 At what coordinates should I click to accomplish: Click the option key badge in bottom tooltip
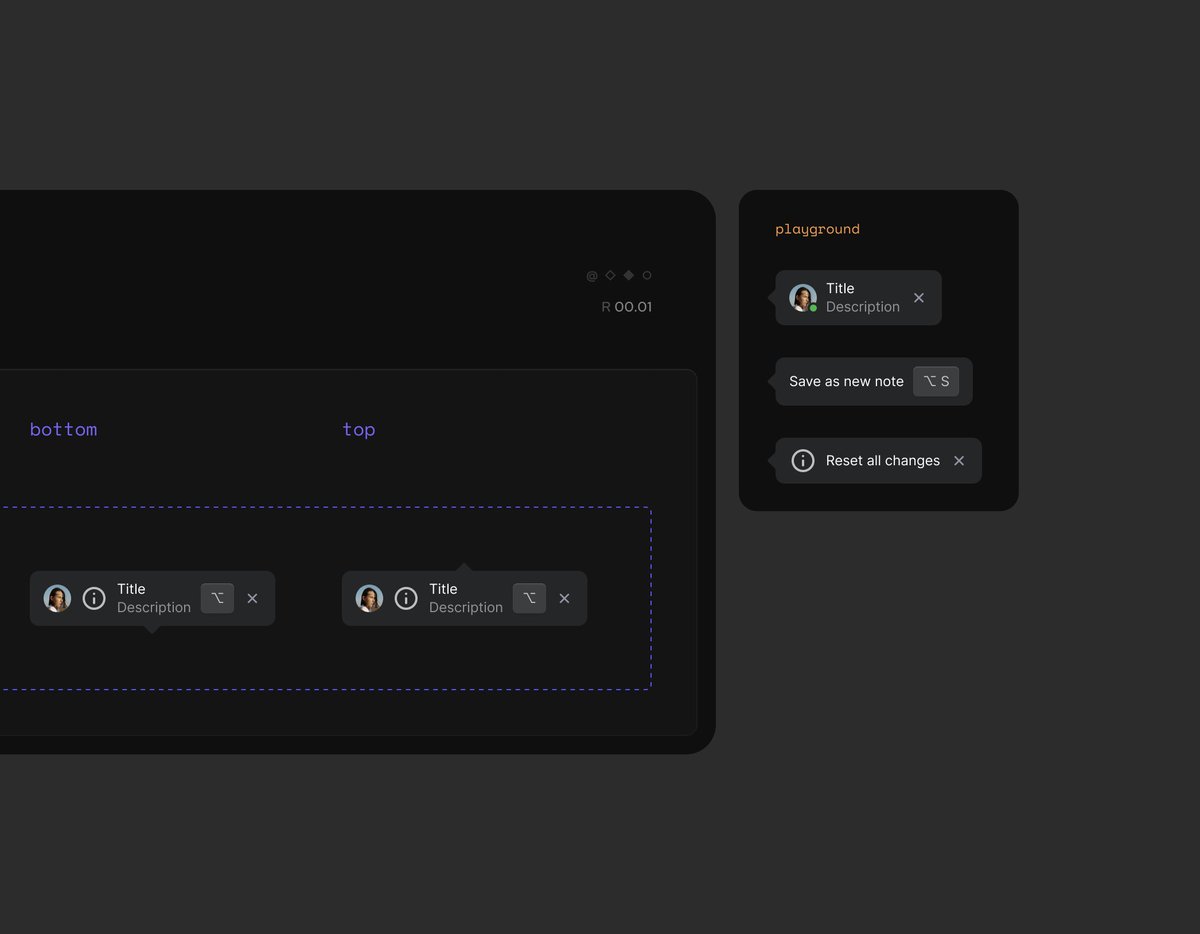(217, 598)
